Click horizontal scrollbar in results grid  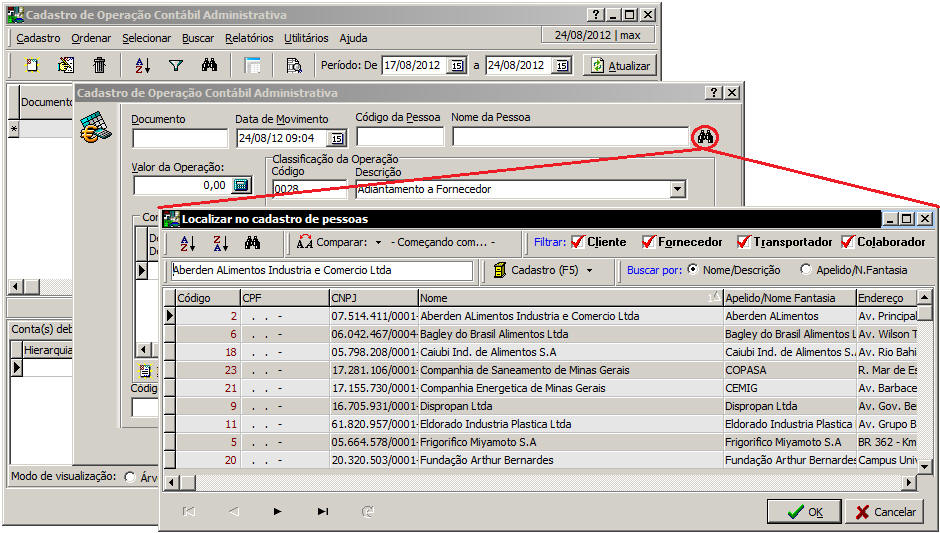click(x=540, y=483)
